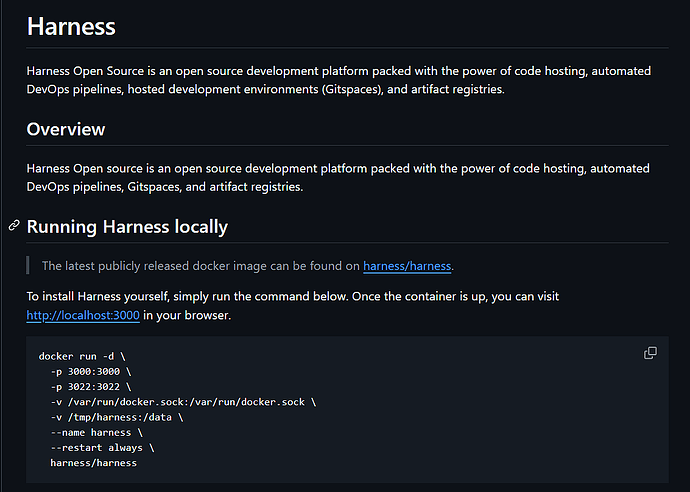Open the harness/harness Docker image link
Image resolution: width=690 pixels, height=492 pixels.
[x=407, y=266]
